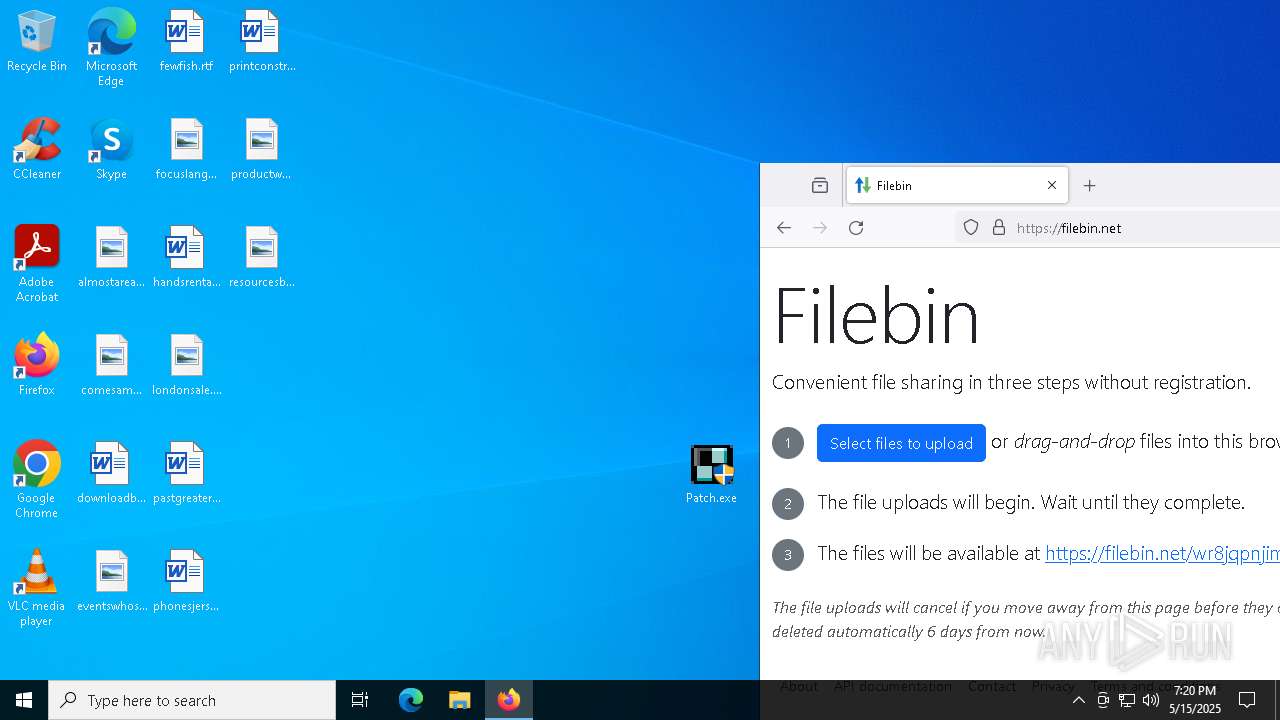Viewport: 1280px width, 720px height.
Task: Open tracking protection shield icon
Action: [x=970, y=228]
